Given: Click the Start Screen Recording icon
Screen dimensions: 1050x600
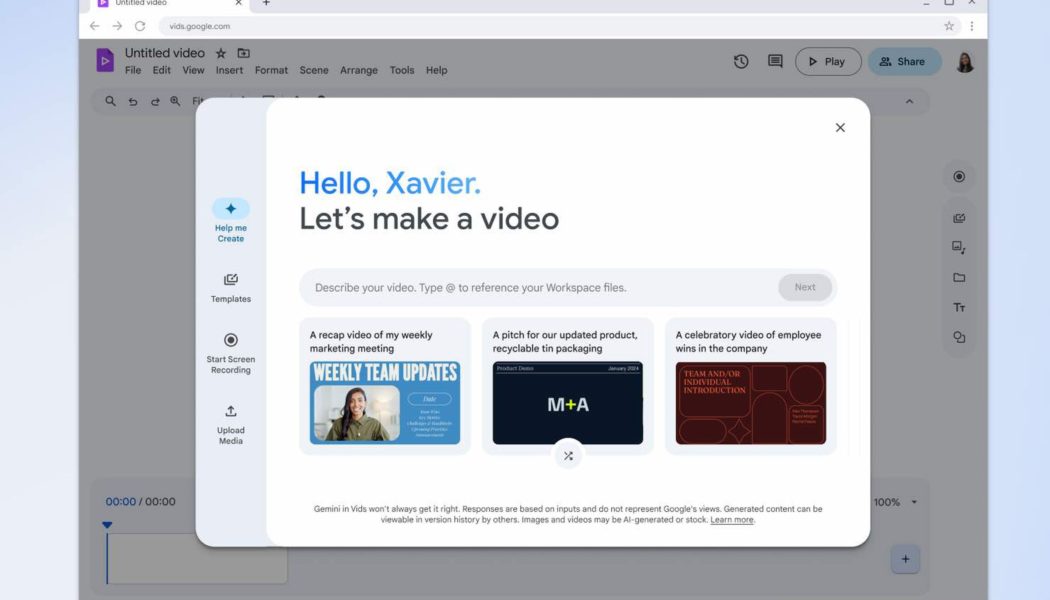Looking at the screenshot, I should point(230,340).
